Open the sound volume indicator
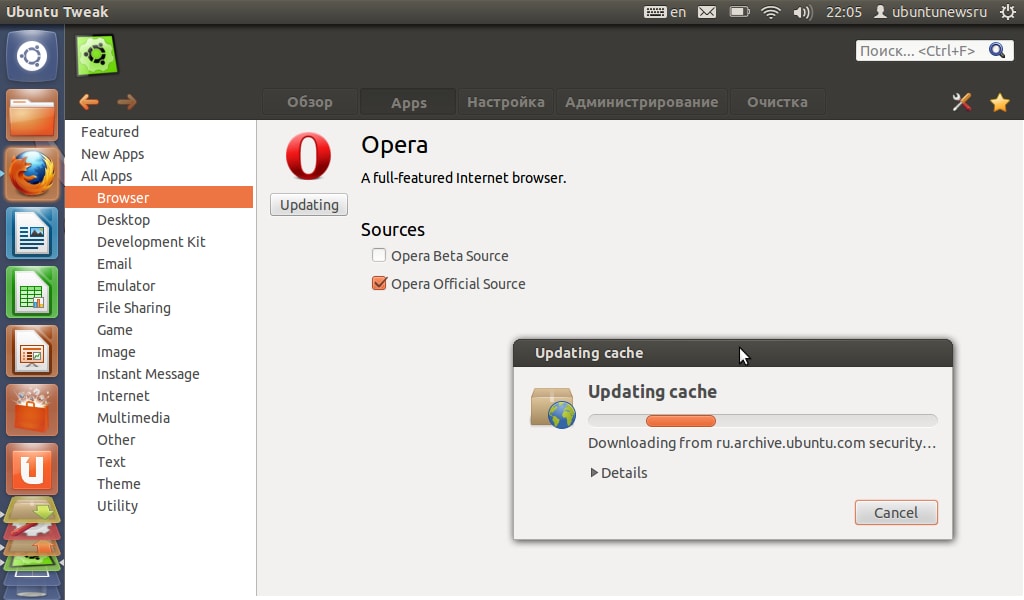This screenshot has width=1024, height=600. (x=803, y=12)
